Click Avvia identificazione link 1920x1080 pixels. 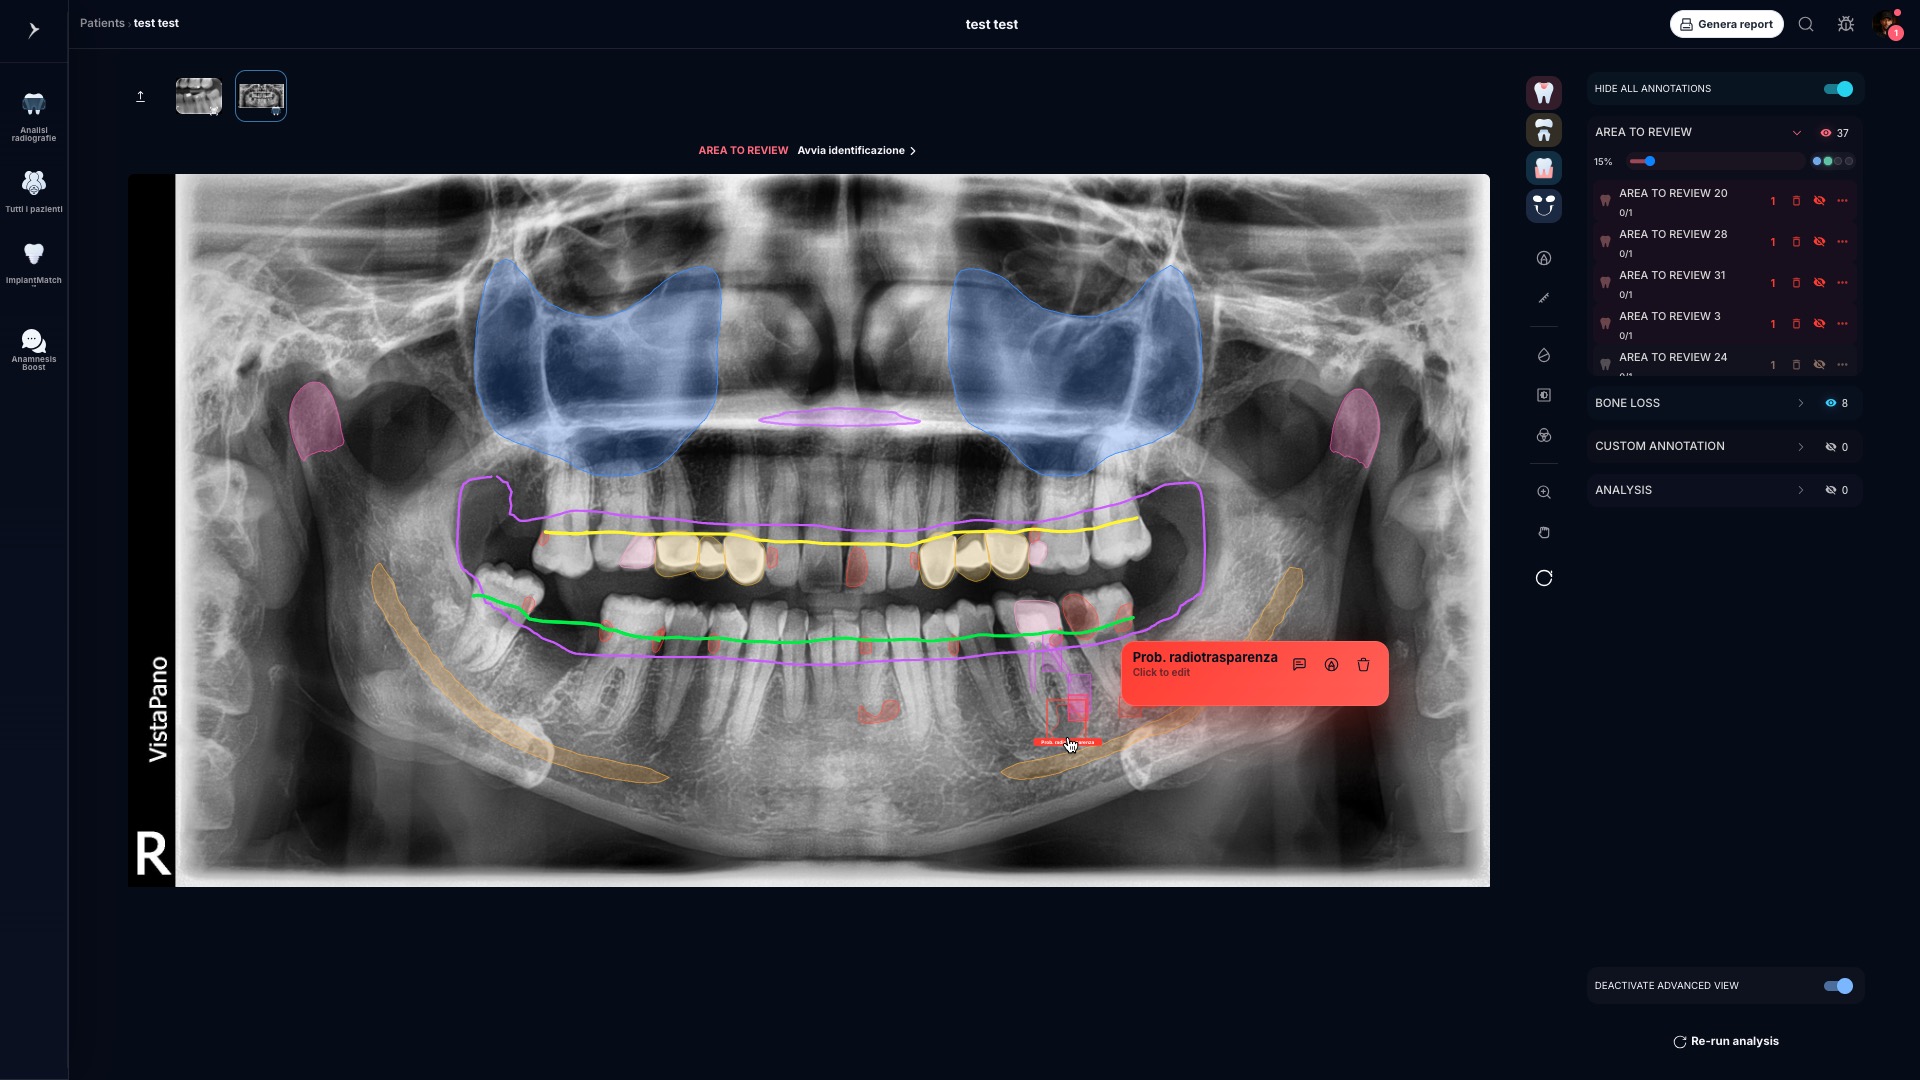856,151
